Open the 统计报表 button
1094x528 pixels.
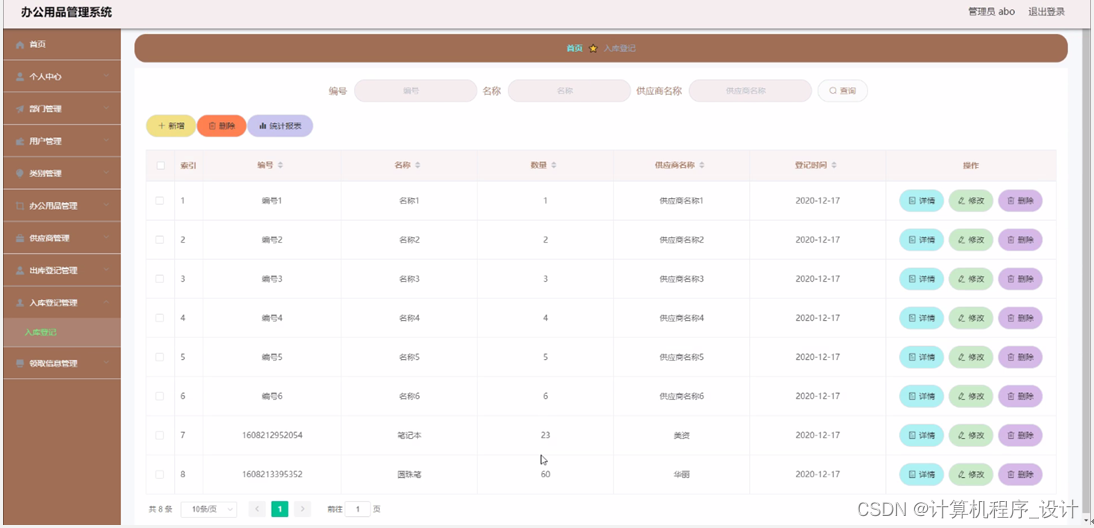tap(280, 126)
